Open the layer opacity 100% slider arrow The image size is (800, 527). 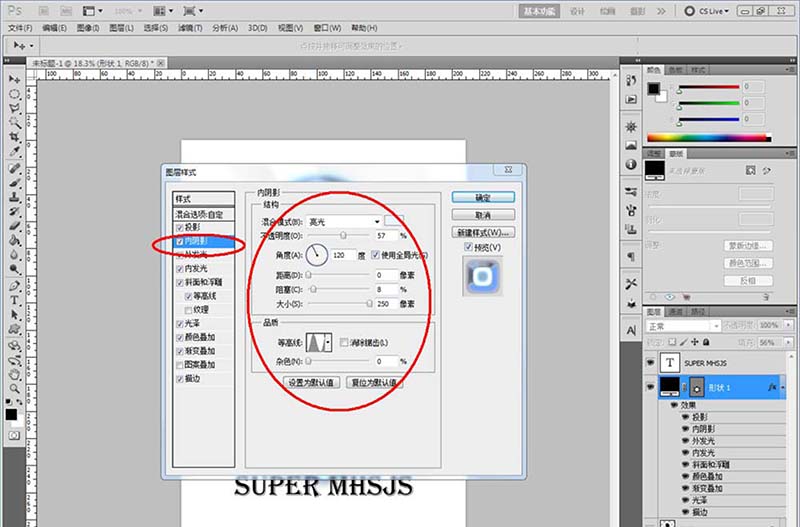[x=788, y=325]
